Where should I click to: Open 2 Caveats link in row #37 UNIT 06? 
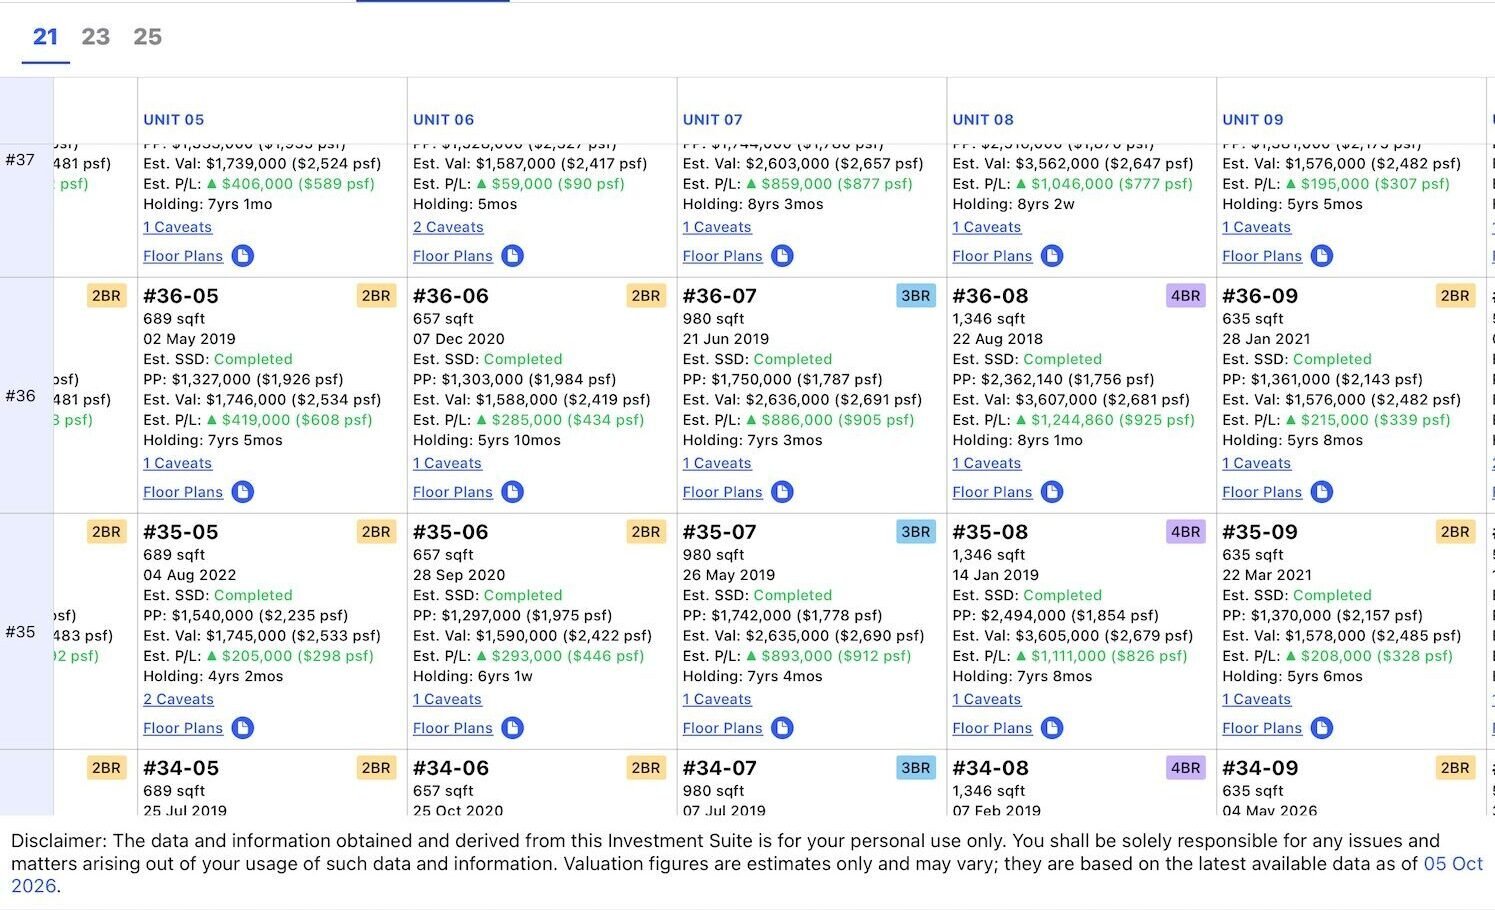[449, 227]
